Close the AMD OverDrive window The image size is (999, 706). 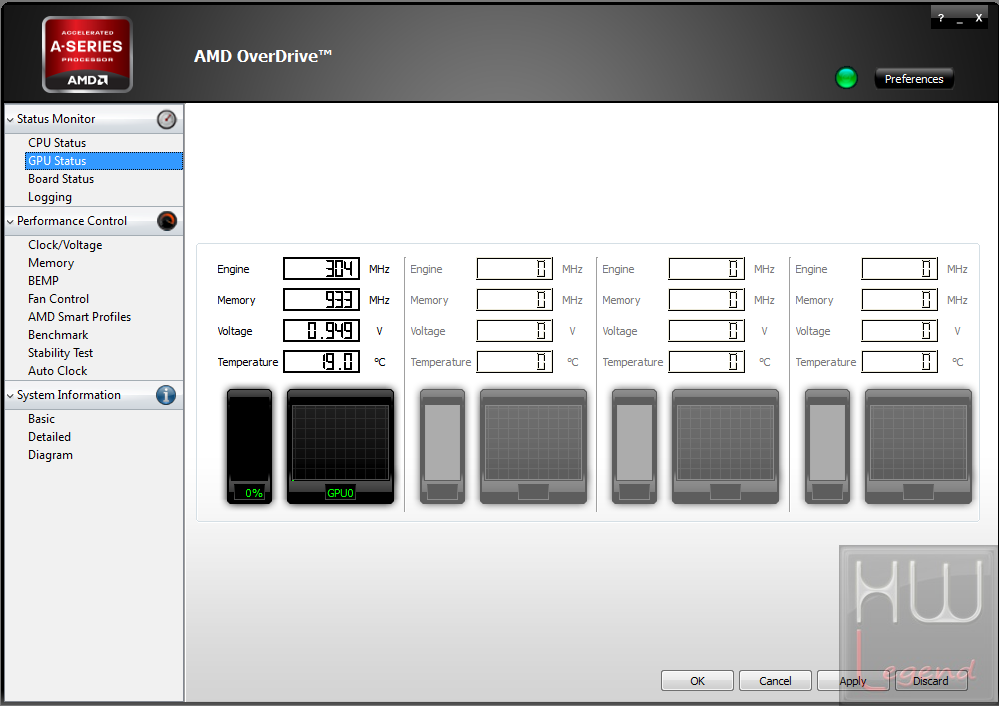[979, 18]
